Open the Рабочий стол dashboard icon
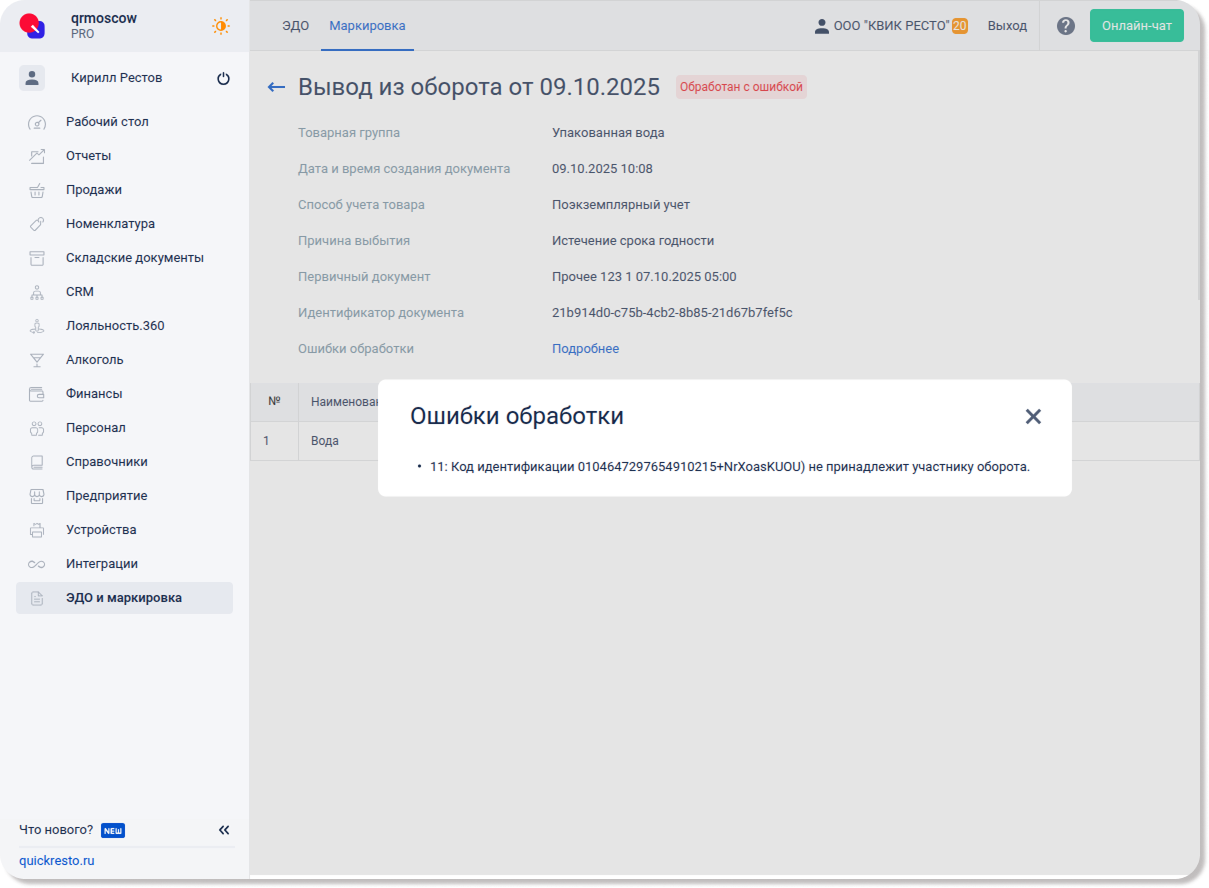Viewport: 1209px width, 888px height. point(37,123)
